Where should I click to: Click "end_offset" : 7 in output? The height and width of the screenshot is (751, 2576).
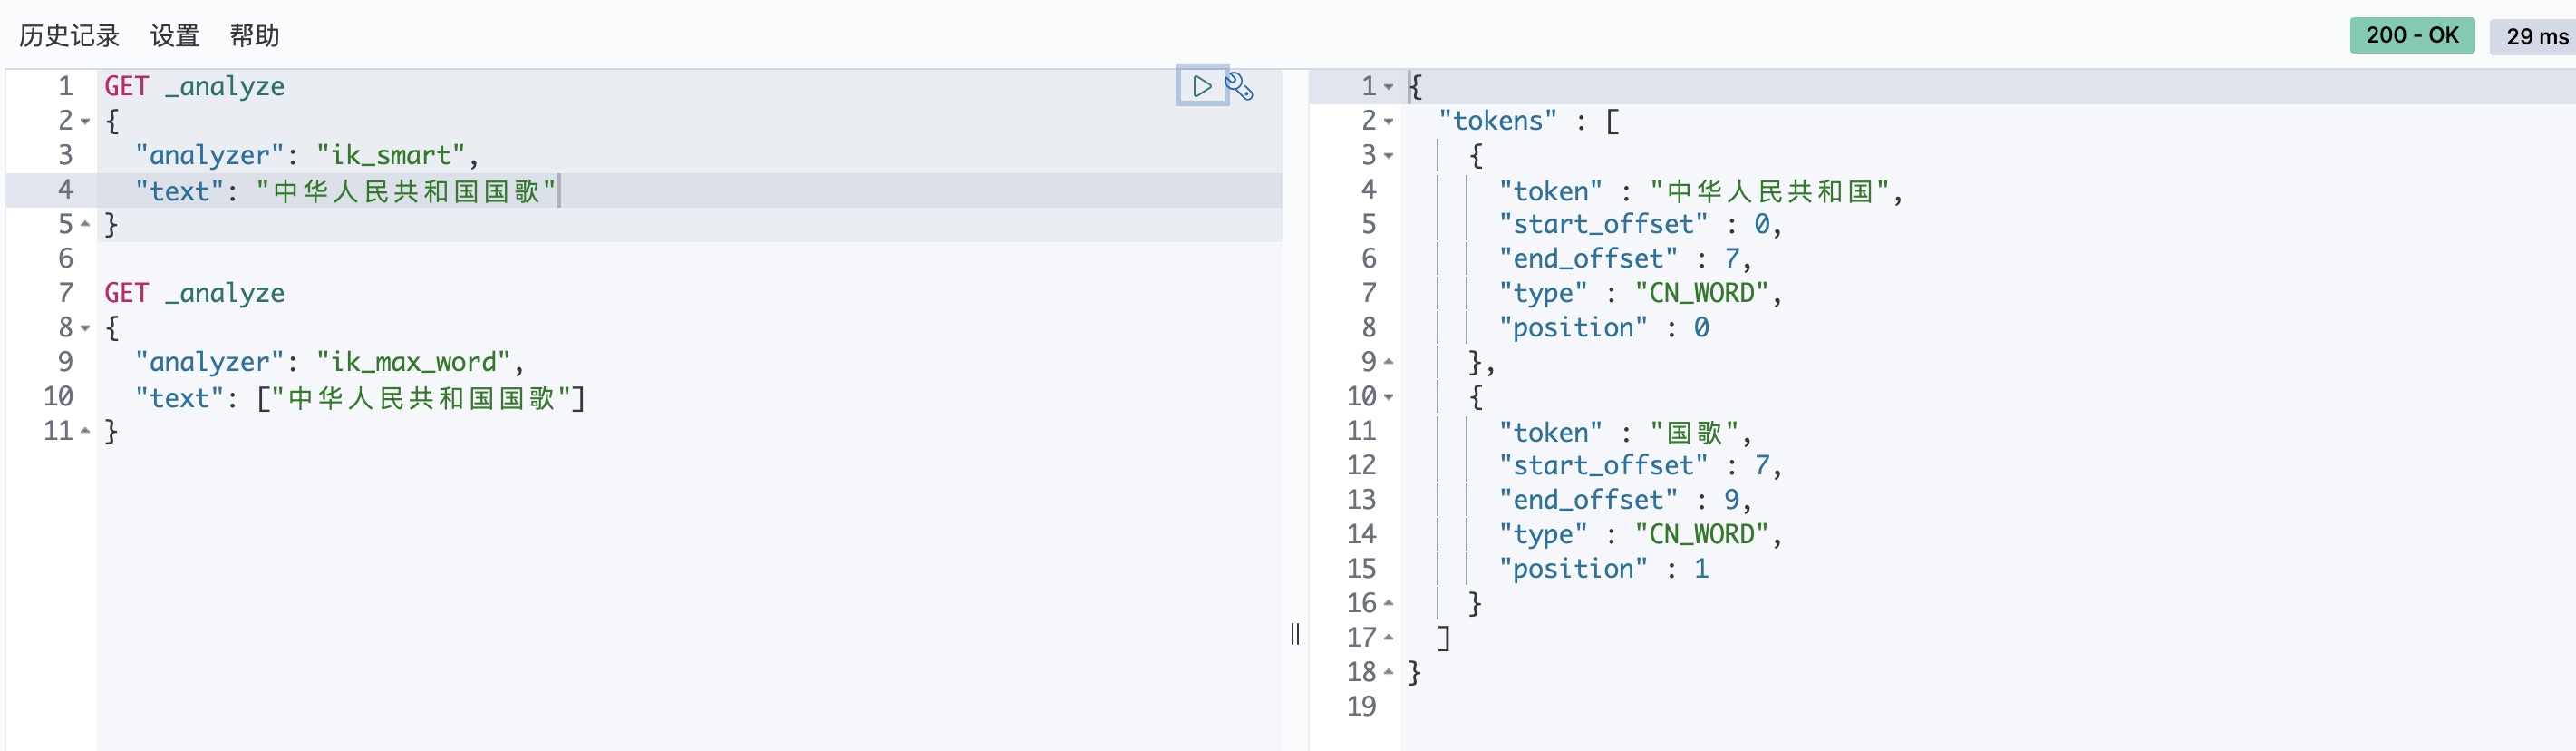coord(1619,259)
